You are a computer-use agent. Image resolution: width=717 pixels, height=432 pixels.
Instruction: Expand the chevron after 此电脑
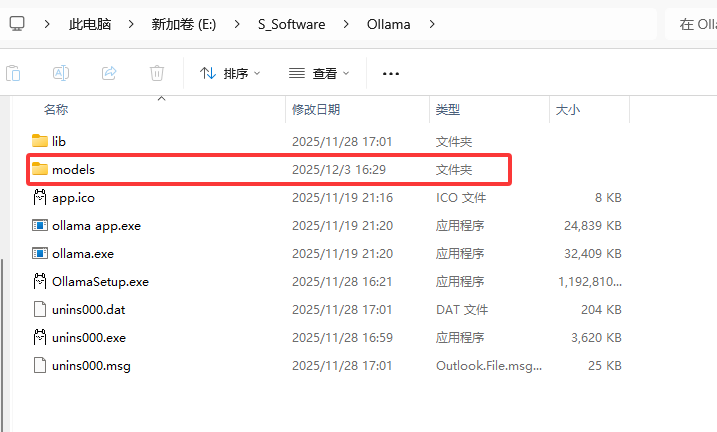tap(131, 24)
